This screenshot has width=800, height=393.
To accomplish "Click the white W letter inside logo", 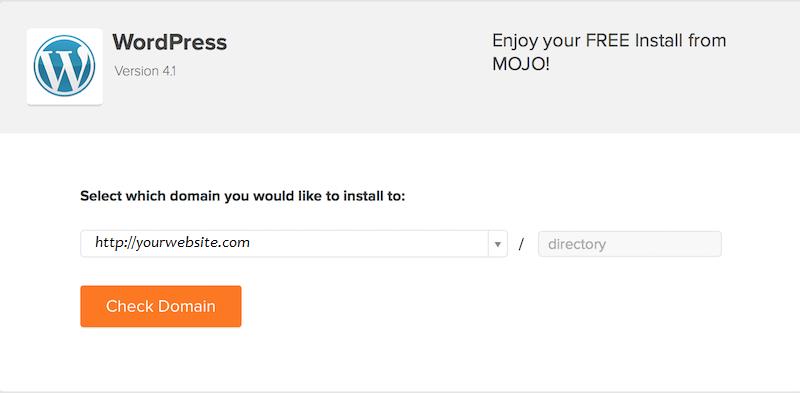I will click(x=64, y=67).
